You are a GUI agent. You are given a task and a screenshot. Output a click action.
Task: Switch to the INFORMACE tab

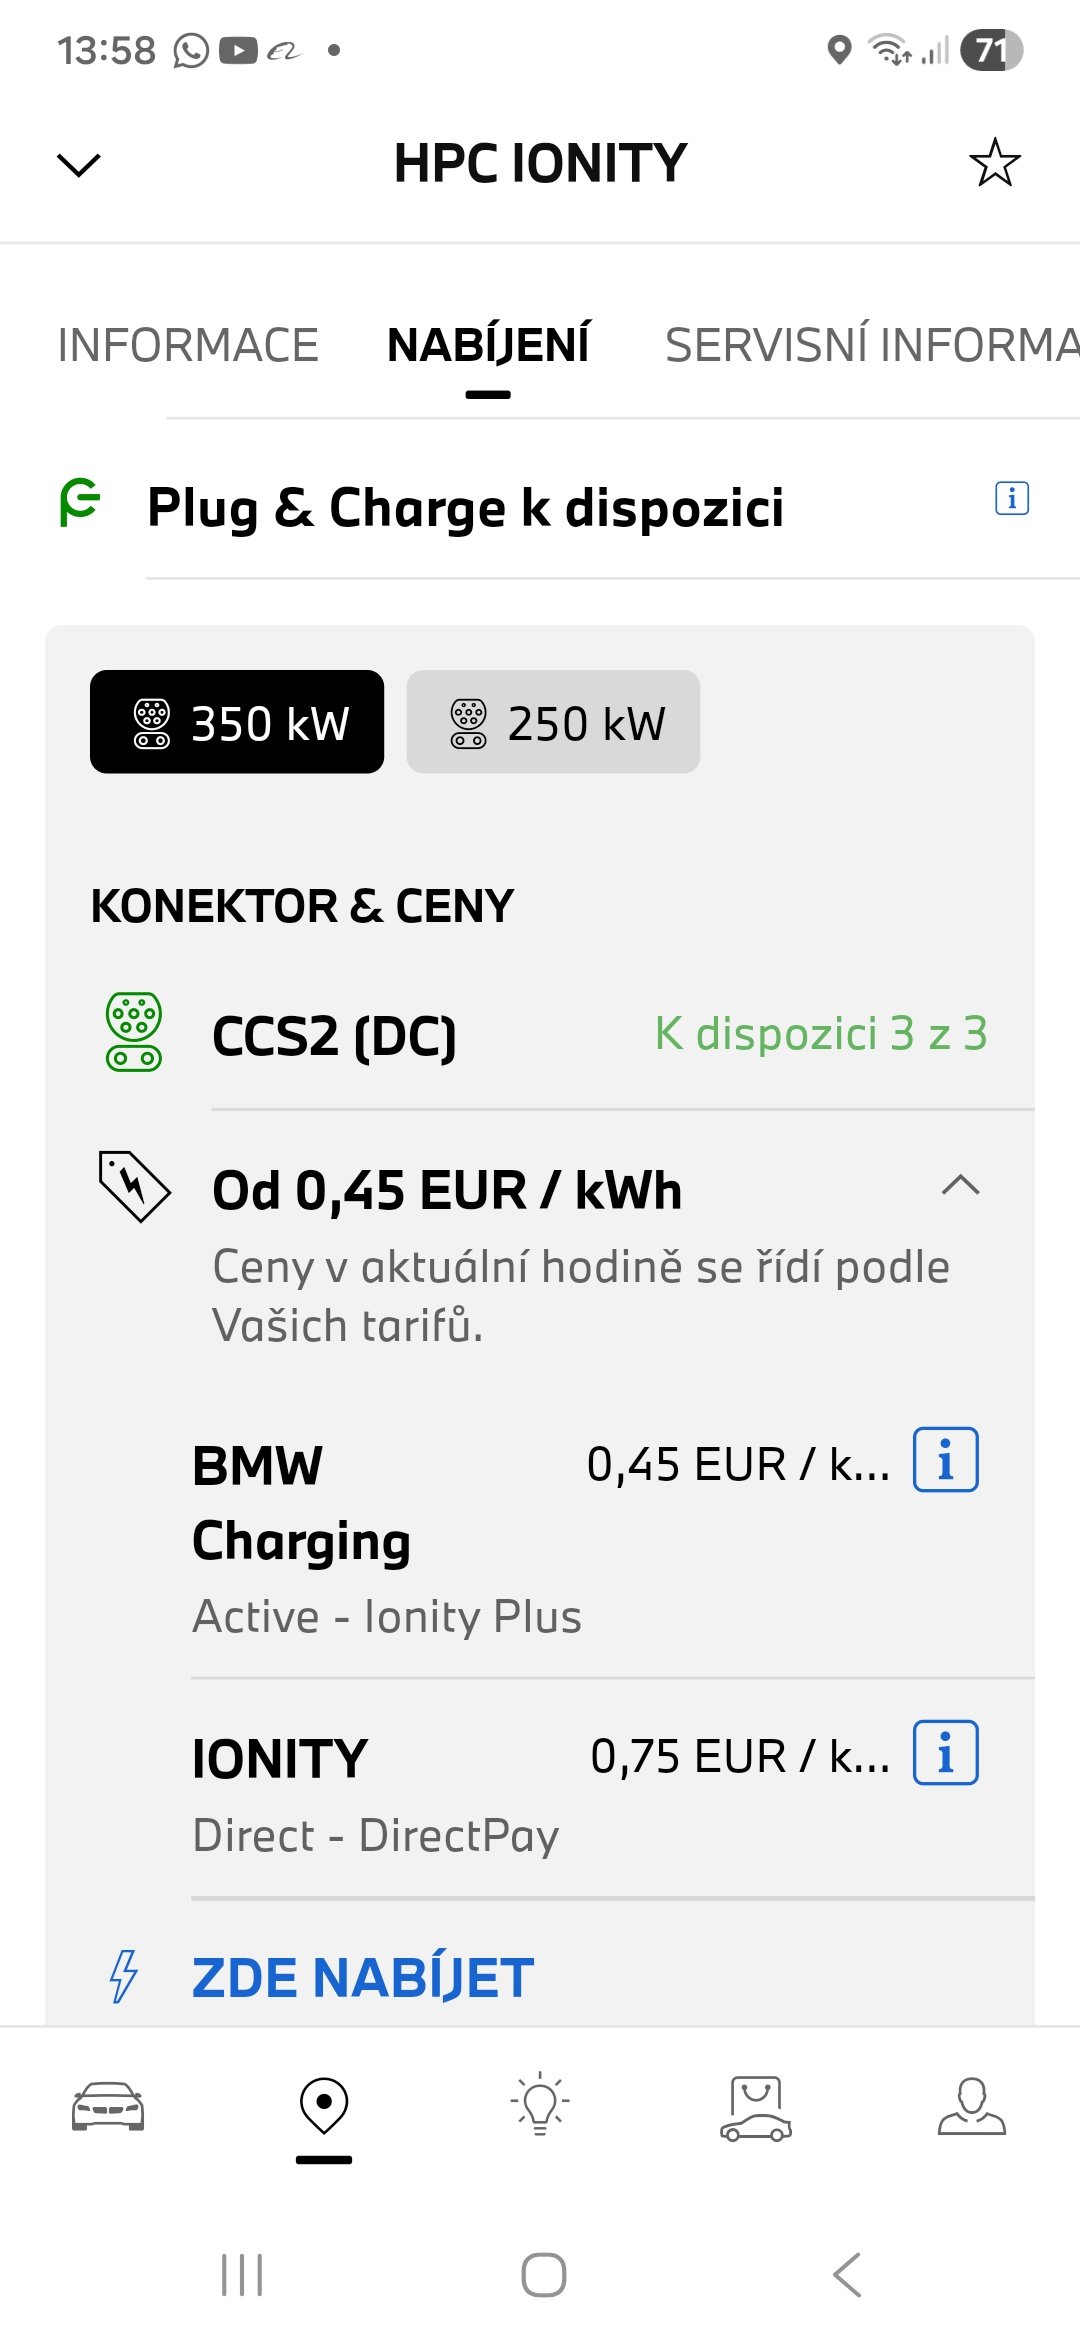point(188,346)
